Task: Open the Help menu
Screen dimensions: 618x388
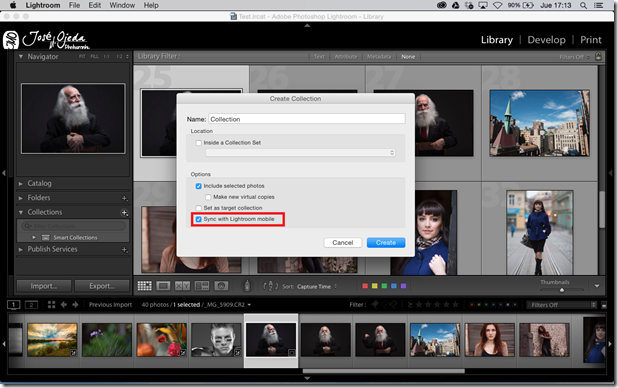Action: click(x=151, y=5)
